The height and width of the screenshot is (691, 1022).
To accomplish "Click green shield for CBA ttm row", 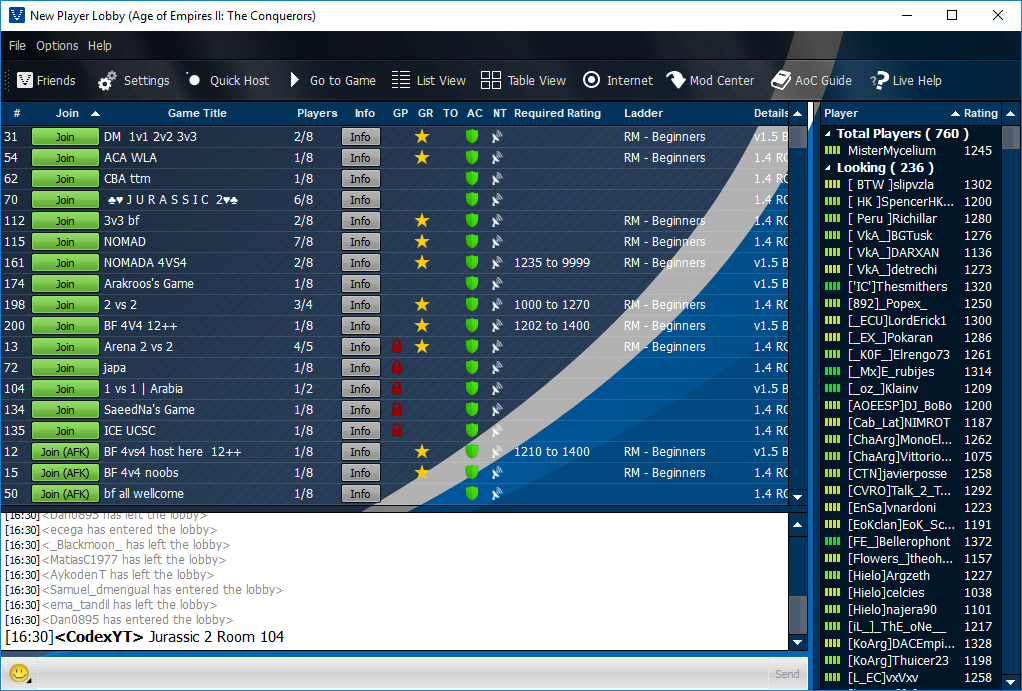I will (x=472, y=179).
